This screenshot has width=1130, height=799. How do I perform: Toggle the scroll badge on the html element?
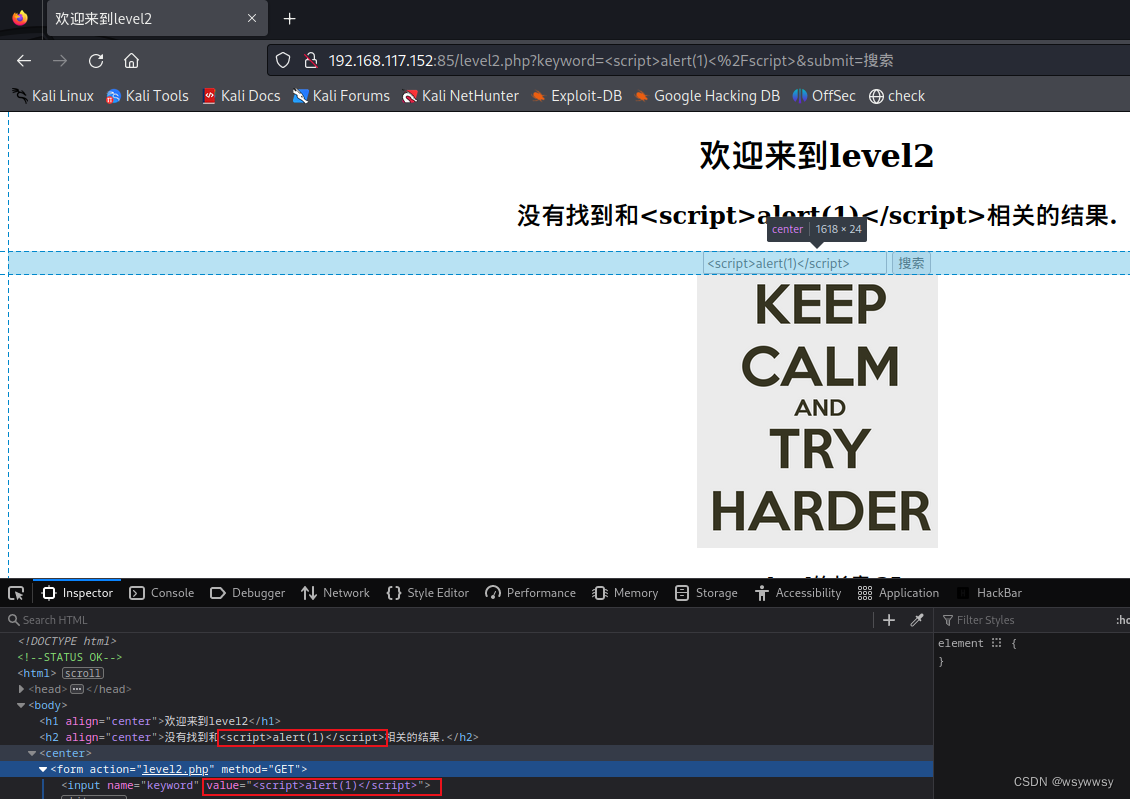(x=82, y=672)
